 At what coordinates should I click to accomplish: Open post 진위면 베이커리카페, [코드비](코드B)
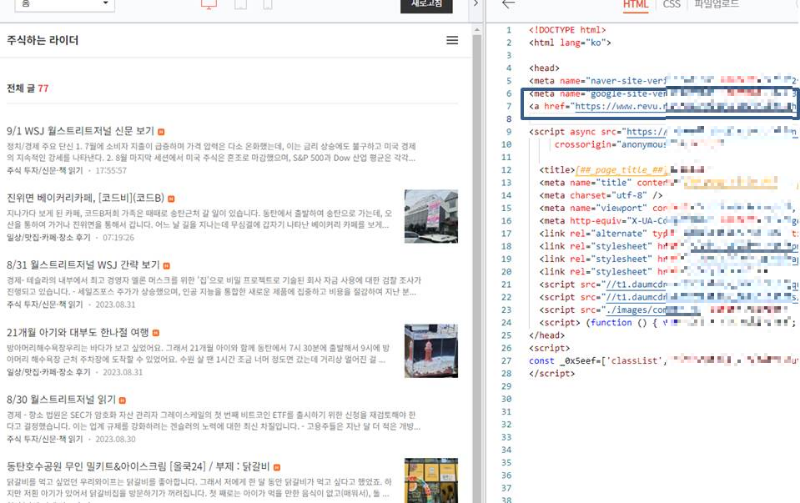coord(85,198)
